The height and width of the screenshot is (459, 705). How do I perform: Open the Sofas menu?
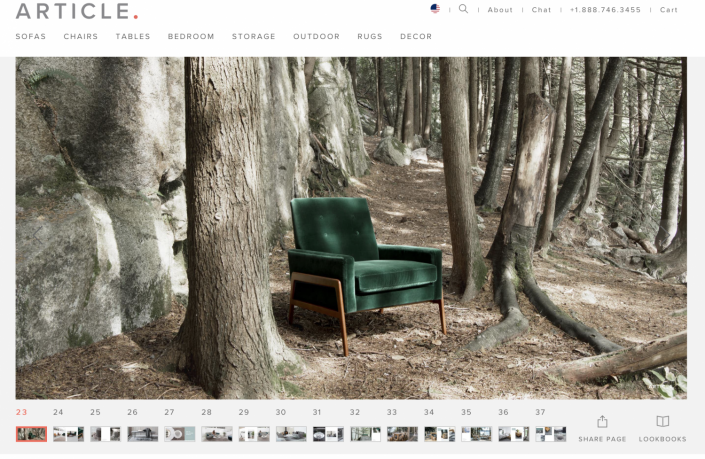point(31,37)
